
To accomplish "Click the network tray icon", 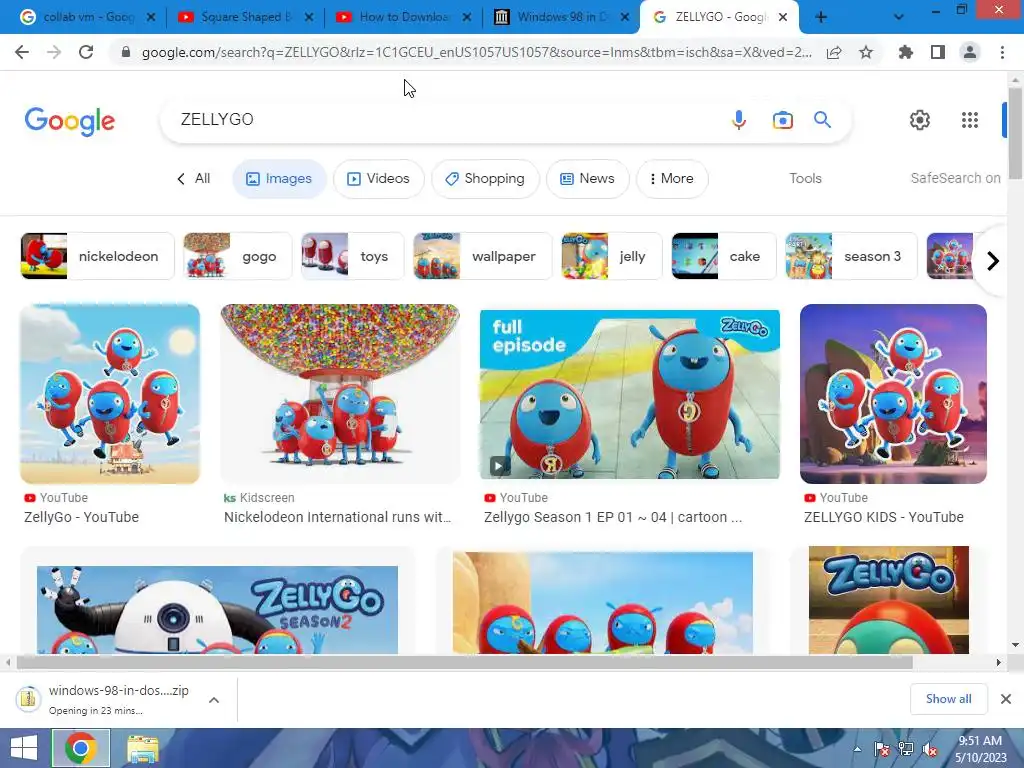I will 906,749.
